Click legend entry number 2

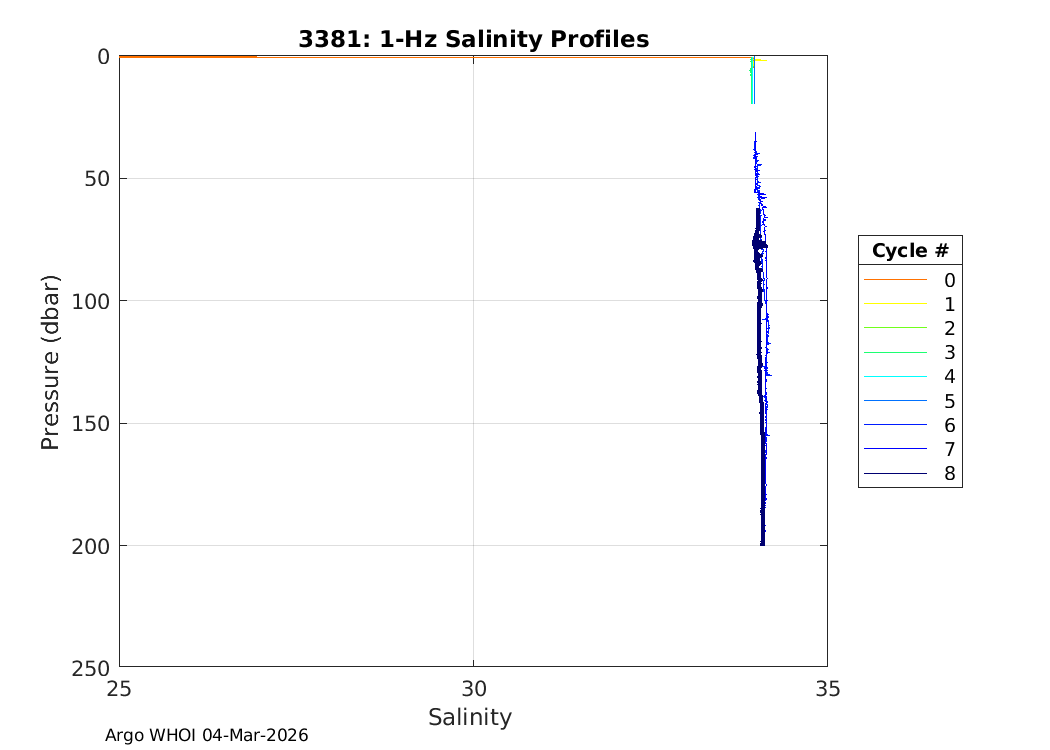[949, 329]
